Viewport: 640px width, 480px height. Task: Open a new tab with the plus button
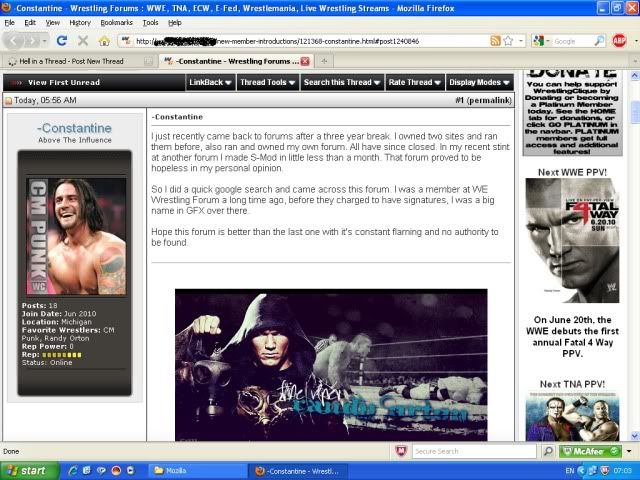(324, 61)
